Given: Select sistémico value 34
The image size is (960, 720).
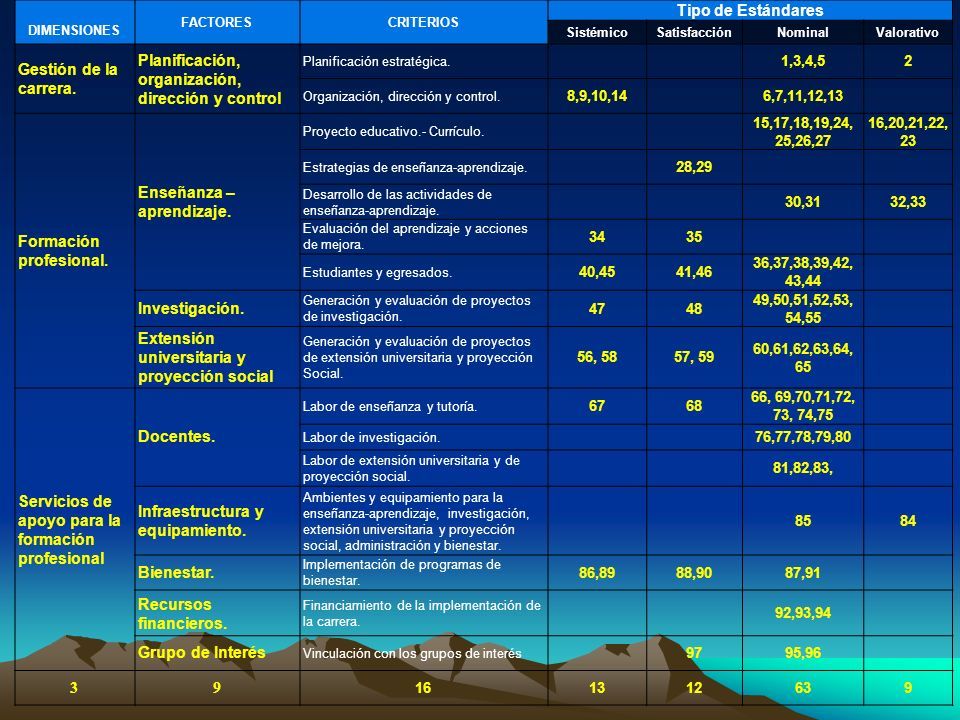Looking at the screenshot, I should tap(597, 237).
